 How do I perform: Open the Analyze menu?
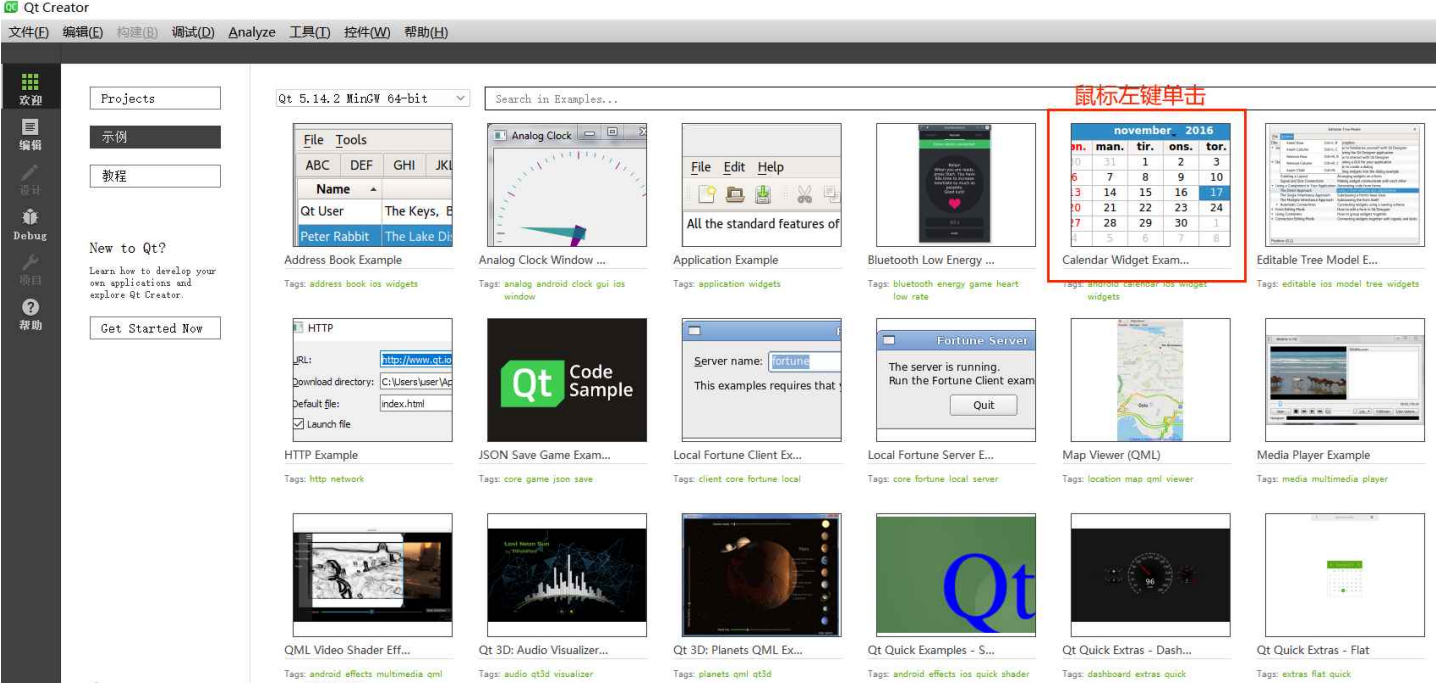point(252,32)
